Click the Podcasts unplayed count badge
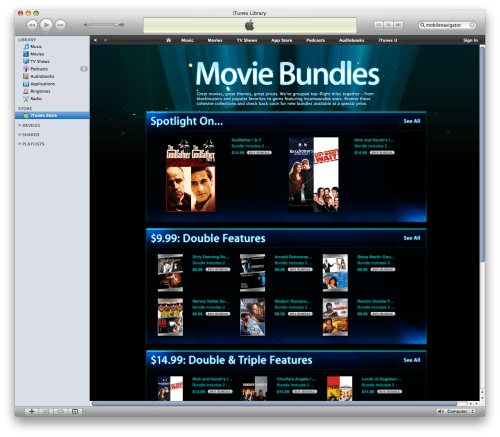The image size is (500, 437). (x=84, y=69)
